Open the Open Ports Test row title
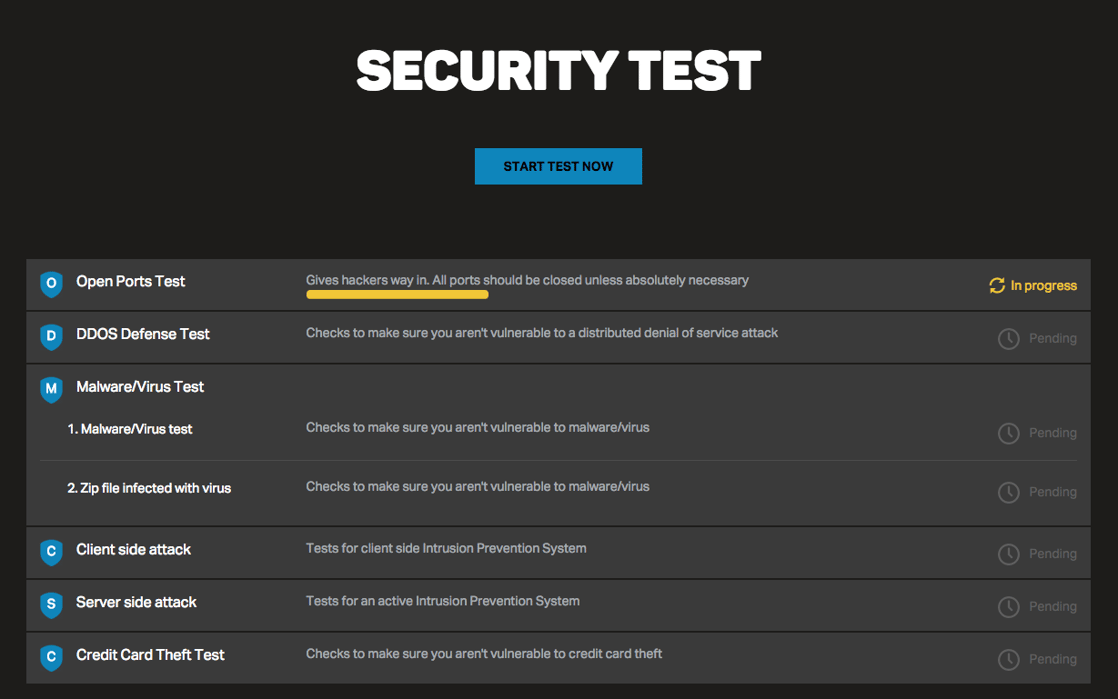Image resolution: width=1118 pixels, height=699 pixels. 131,282
